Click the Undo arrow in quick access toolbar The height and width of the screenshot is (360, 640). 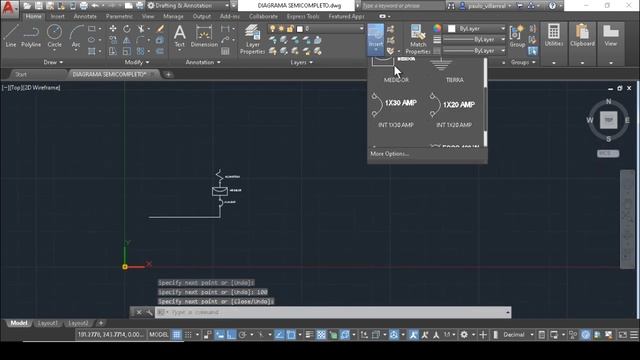(x=95, y=6)
